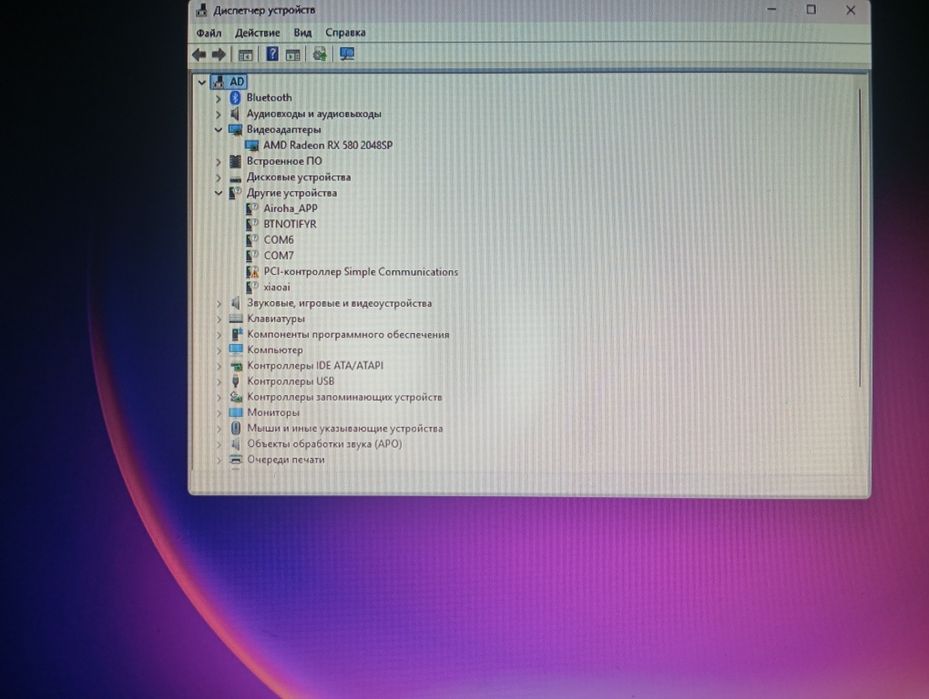Minimize the Диспетчер устройств window
929x699 pixels.
click(772, 9)
